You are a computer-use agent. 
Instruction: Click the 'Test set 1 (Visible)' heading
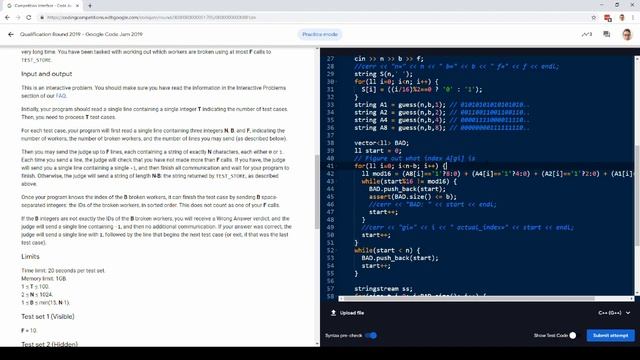click(x=48, y=317)
